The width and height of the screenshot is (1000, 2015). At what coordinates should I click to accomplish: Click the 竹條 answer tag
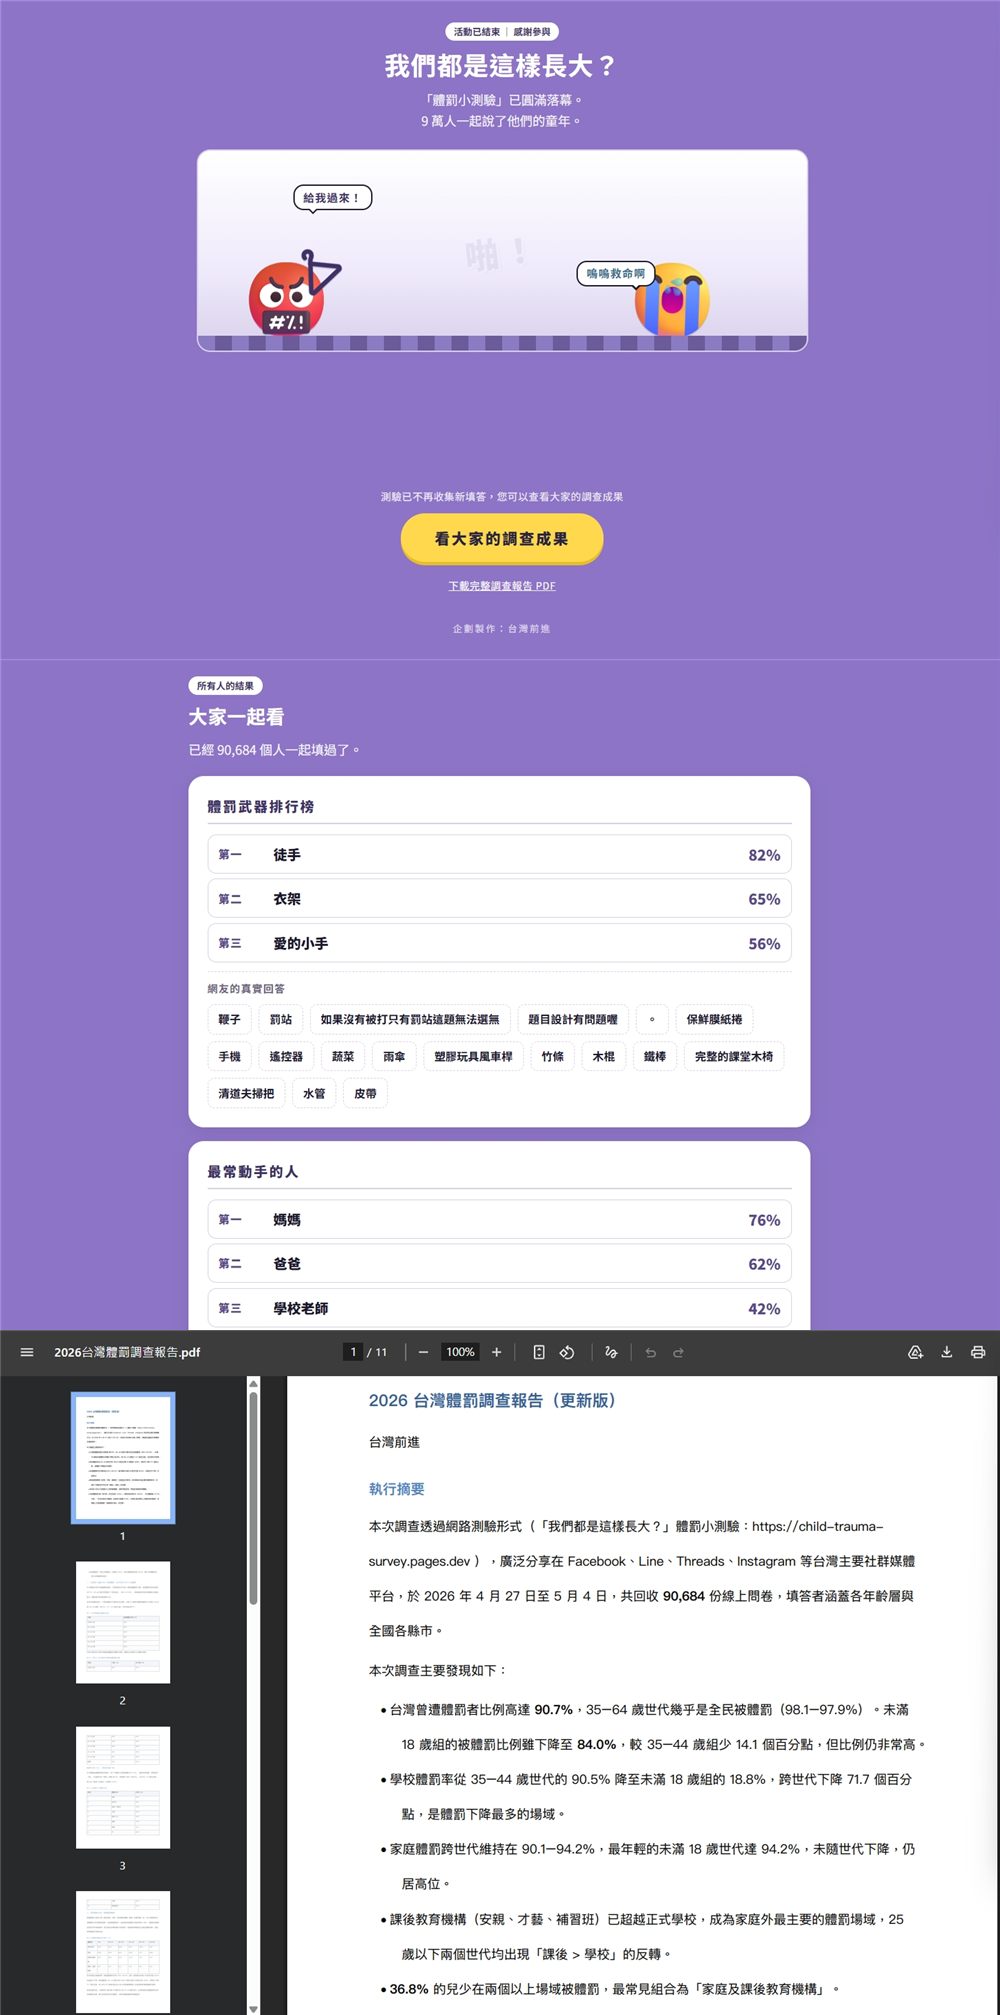[x=553, y=1056]
